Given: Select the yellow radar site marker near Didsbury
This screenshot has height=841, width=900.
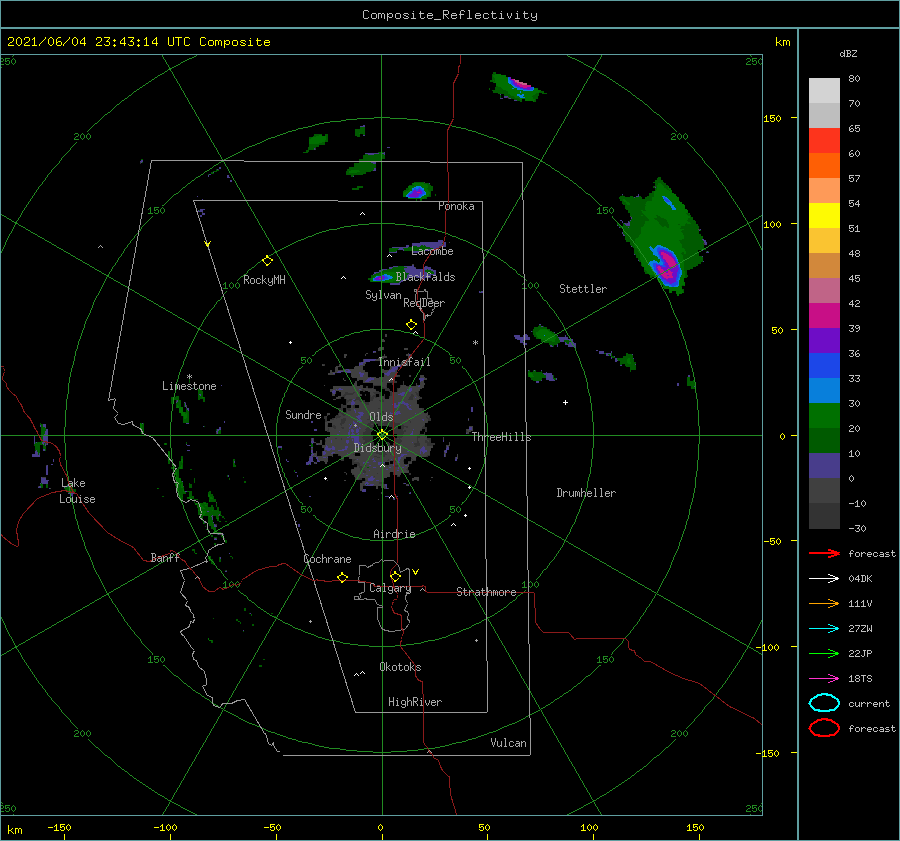Looking at the screenshot, I should [x=382, y=435].
